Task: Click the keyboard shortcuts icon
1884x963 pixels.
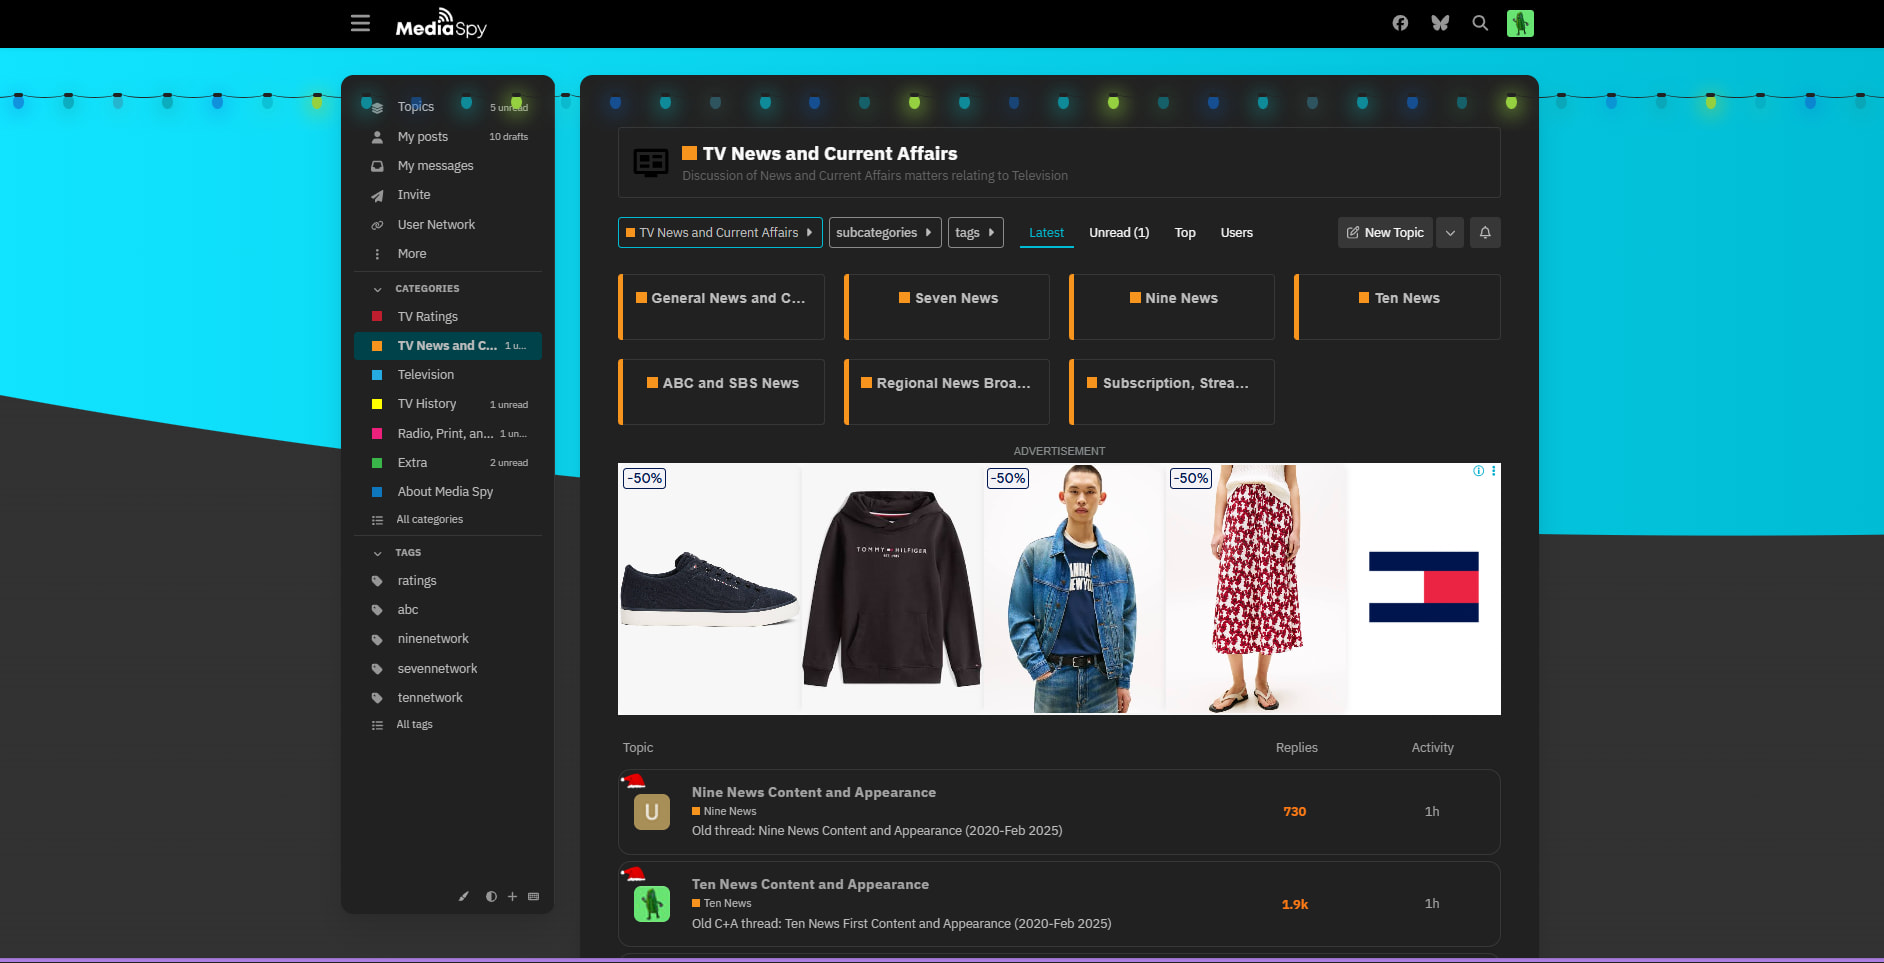Action: click(x=534, y=896)
